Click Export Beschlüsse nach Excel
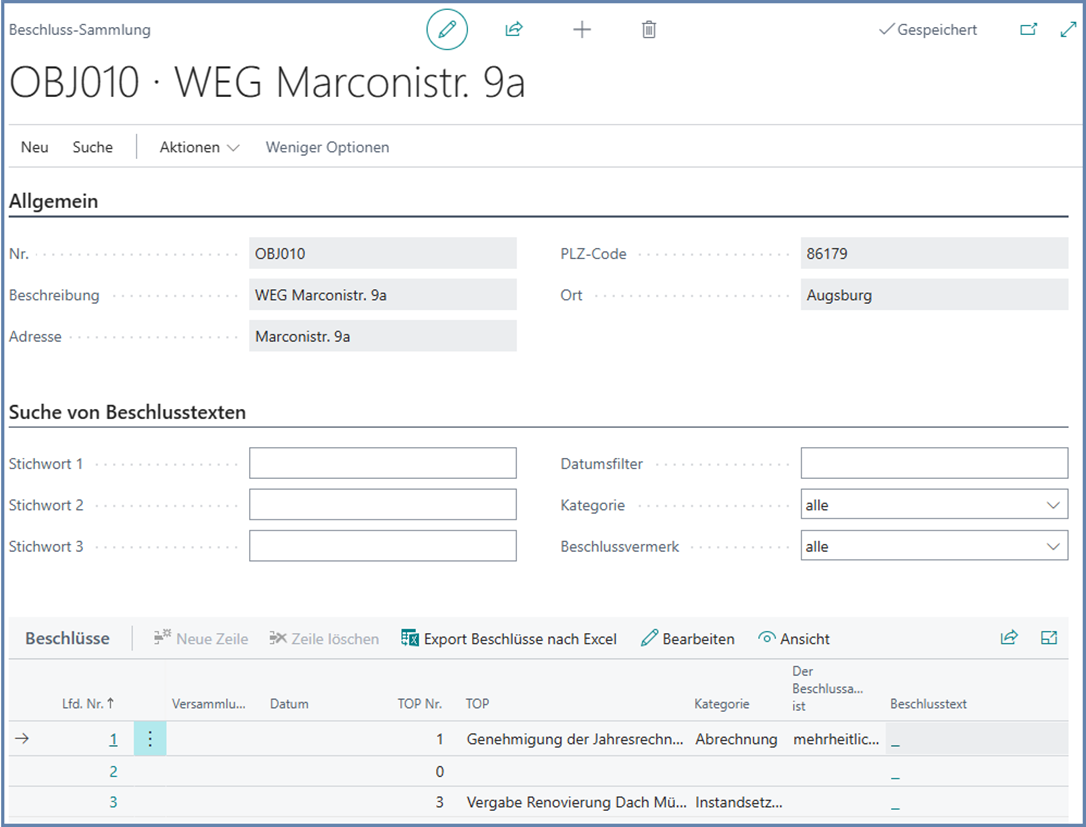1086x827 pixels. [x=509, y=639]
